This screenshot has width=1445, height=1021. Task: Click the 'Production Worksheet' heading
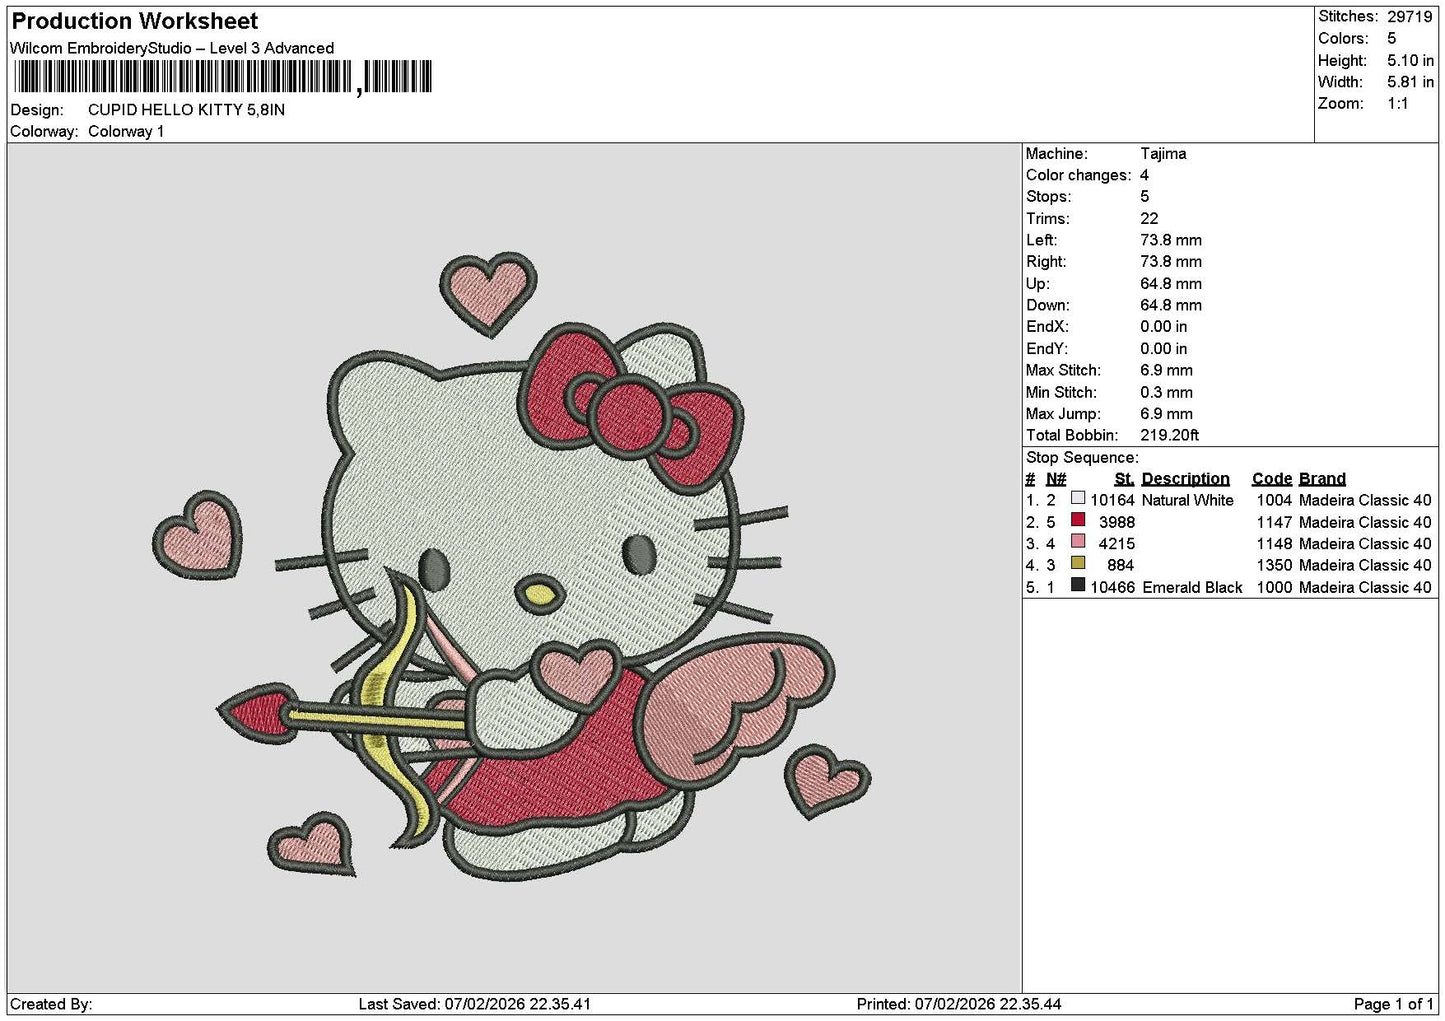coord(134,21)
